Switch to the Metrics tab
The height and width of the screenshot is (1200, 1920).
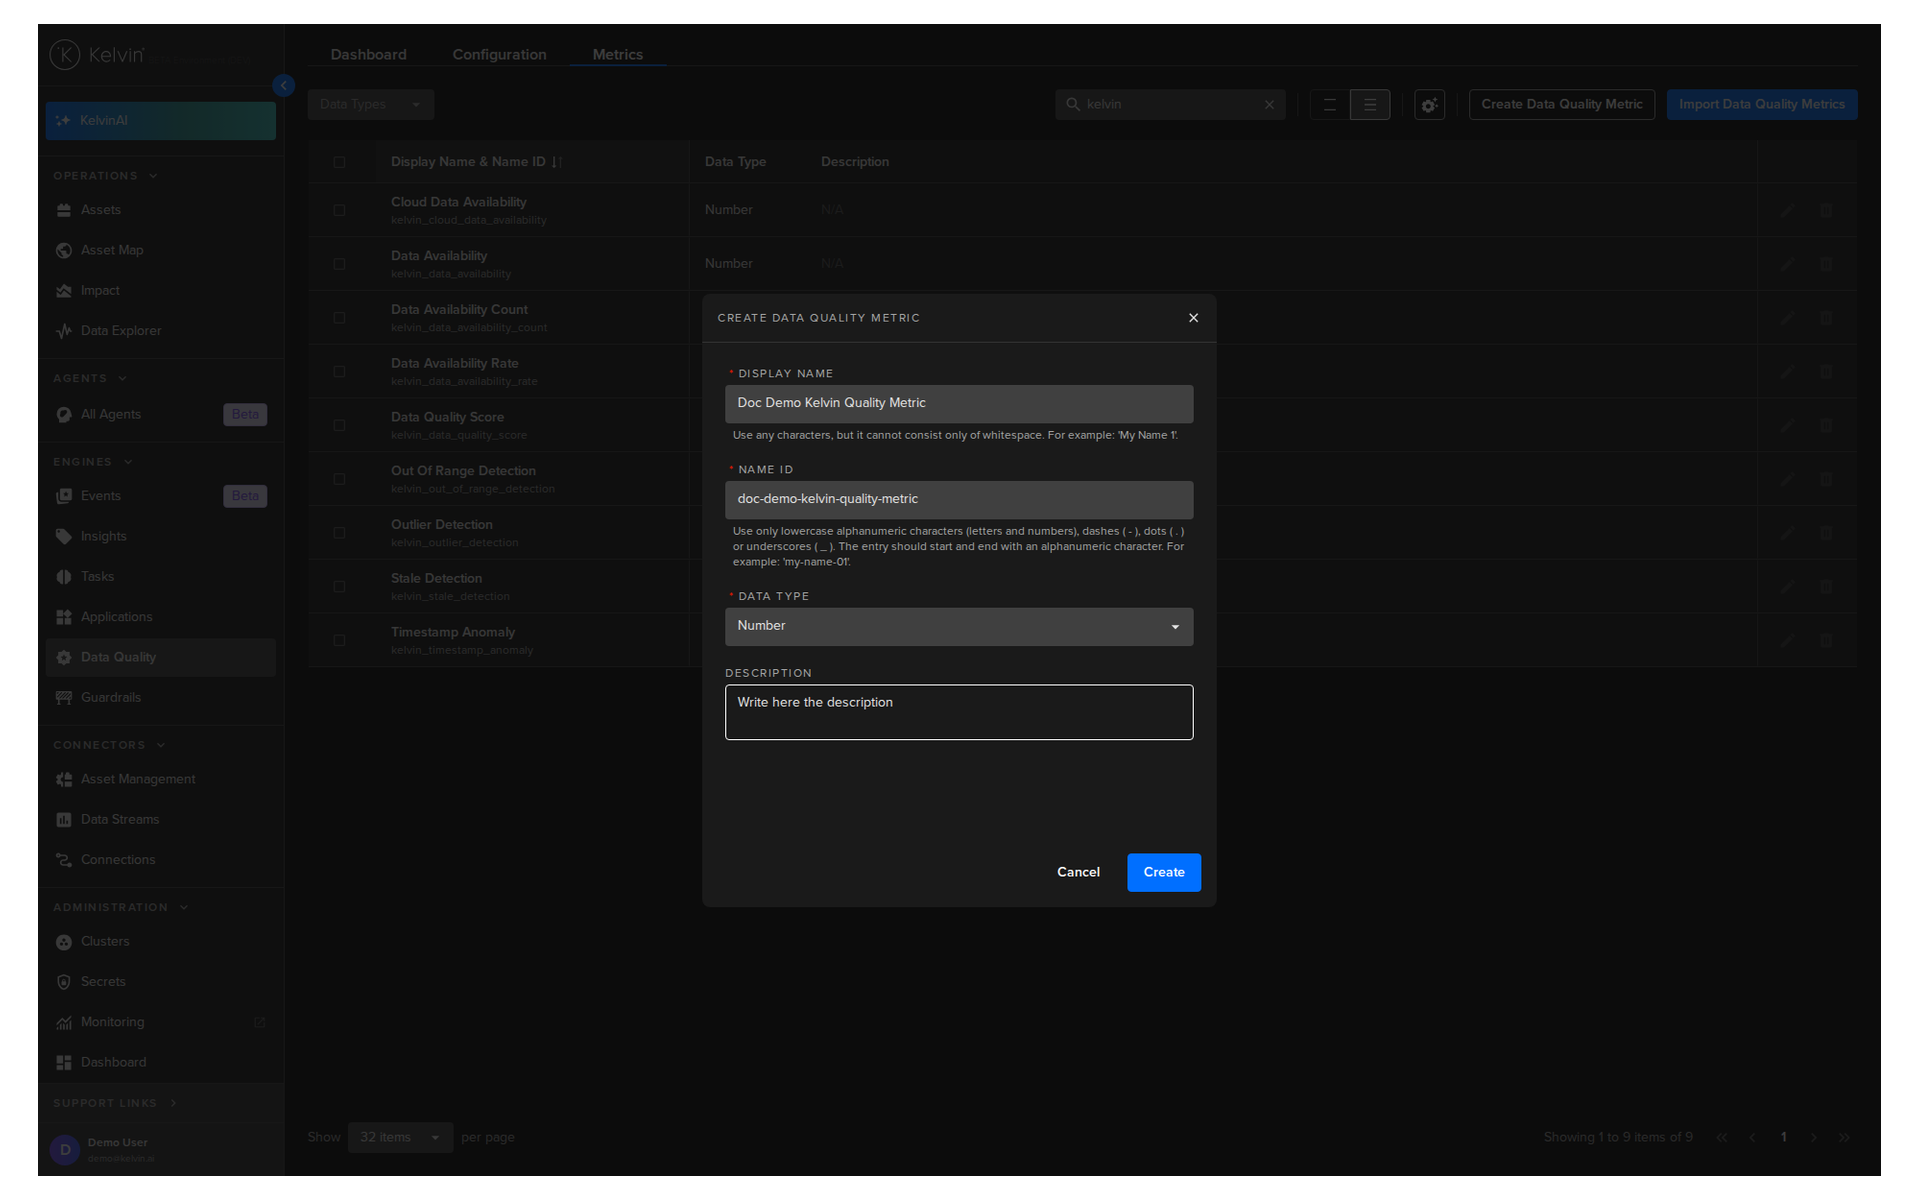(x=618, y=55)
